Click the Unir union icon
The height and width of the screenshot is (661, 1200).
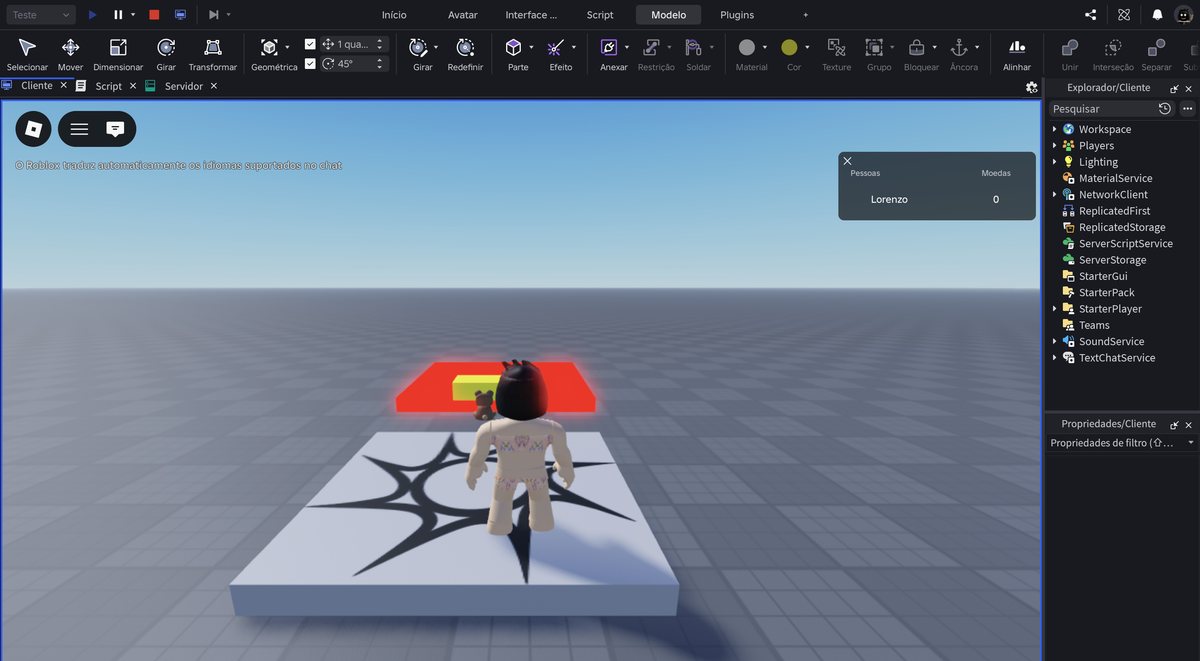(1070, 48)
